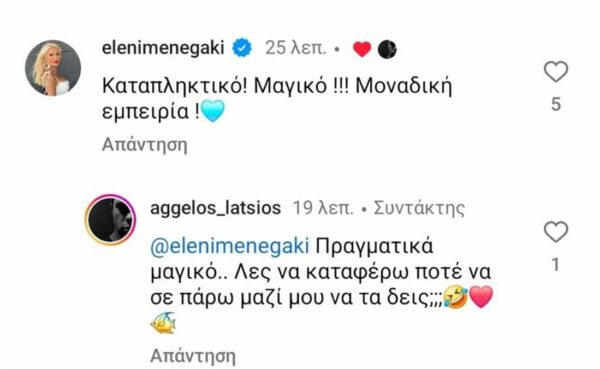Click the Συντάκτης author label
The width and height of the screenshot is (600, 369).
419,209
